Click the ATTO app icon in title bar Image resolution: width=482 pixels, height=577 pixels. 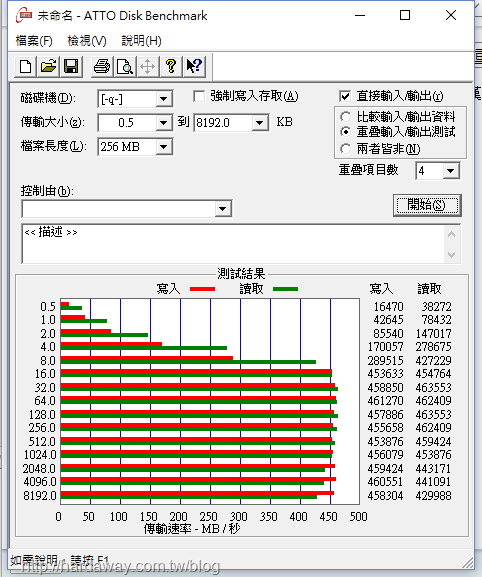(24, 15)
